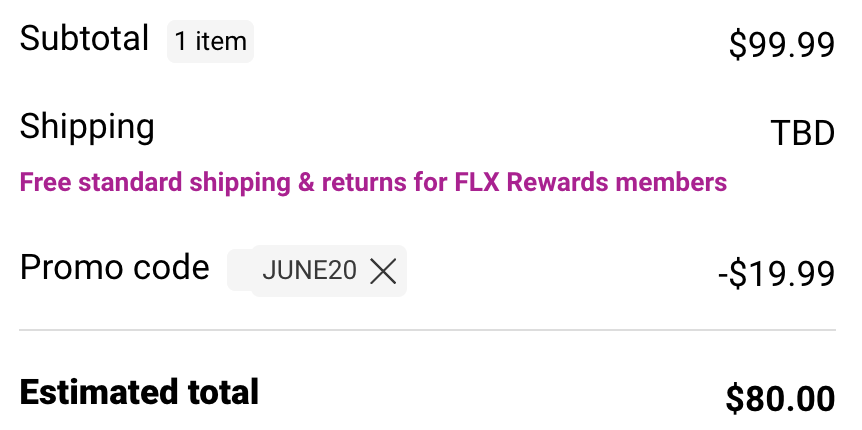This screenshot has height=430, width=862.
Task: Click the bold "Estimated total" label
Action: [139, 391]
